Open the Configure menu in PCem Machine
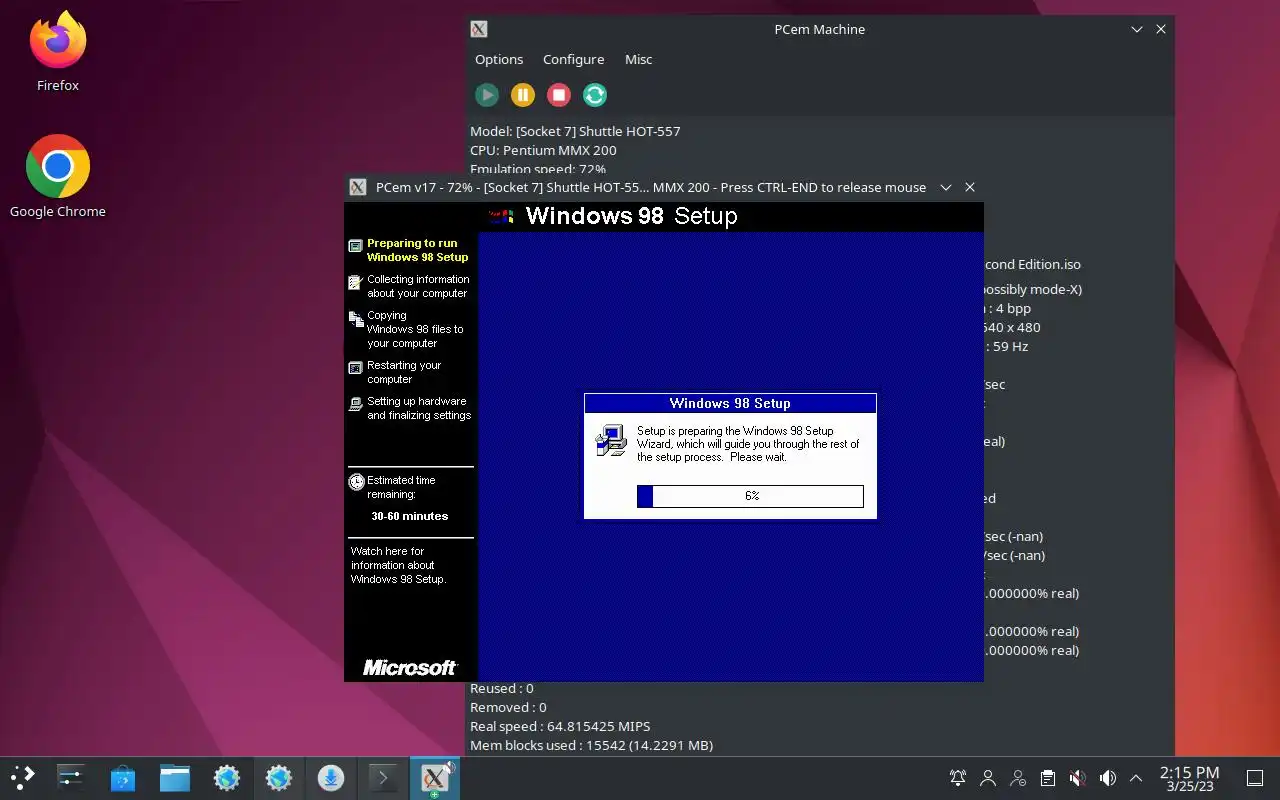Image resolution: width=1280 pixels, height=800 pixels. coord(573,59)
